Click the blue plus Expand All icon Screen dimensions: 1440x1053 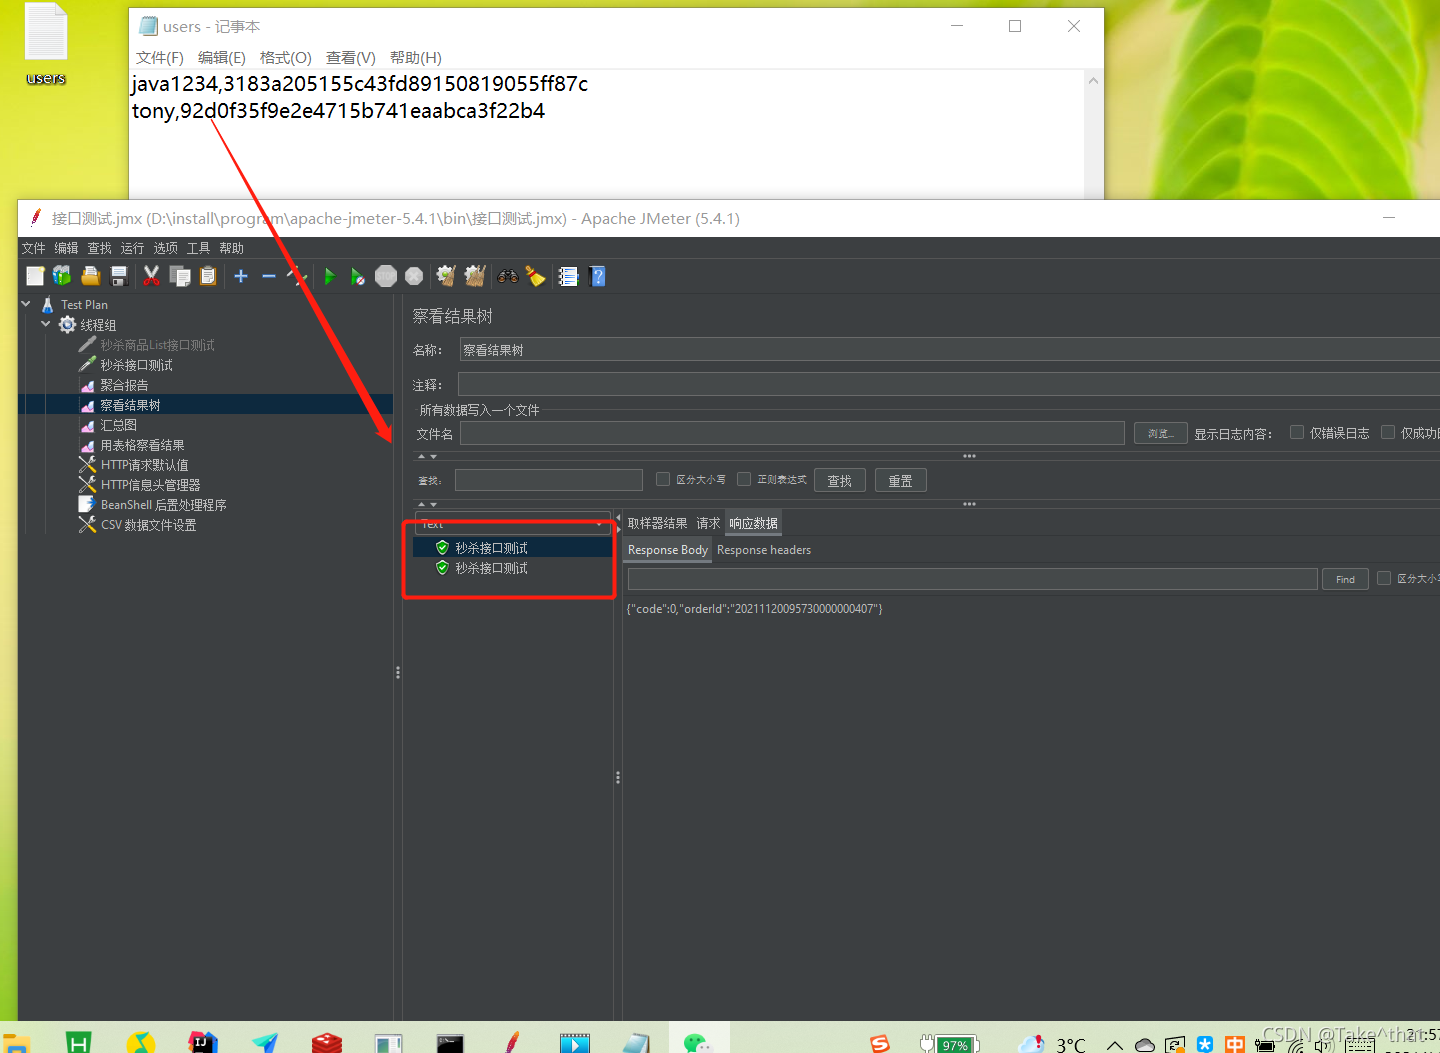pyautogui.click(x=241, y=276)
